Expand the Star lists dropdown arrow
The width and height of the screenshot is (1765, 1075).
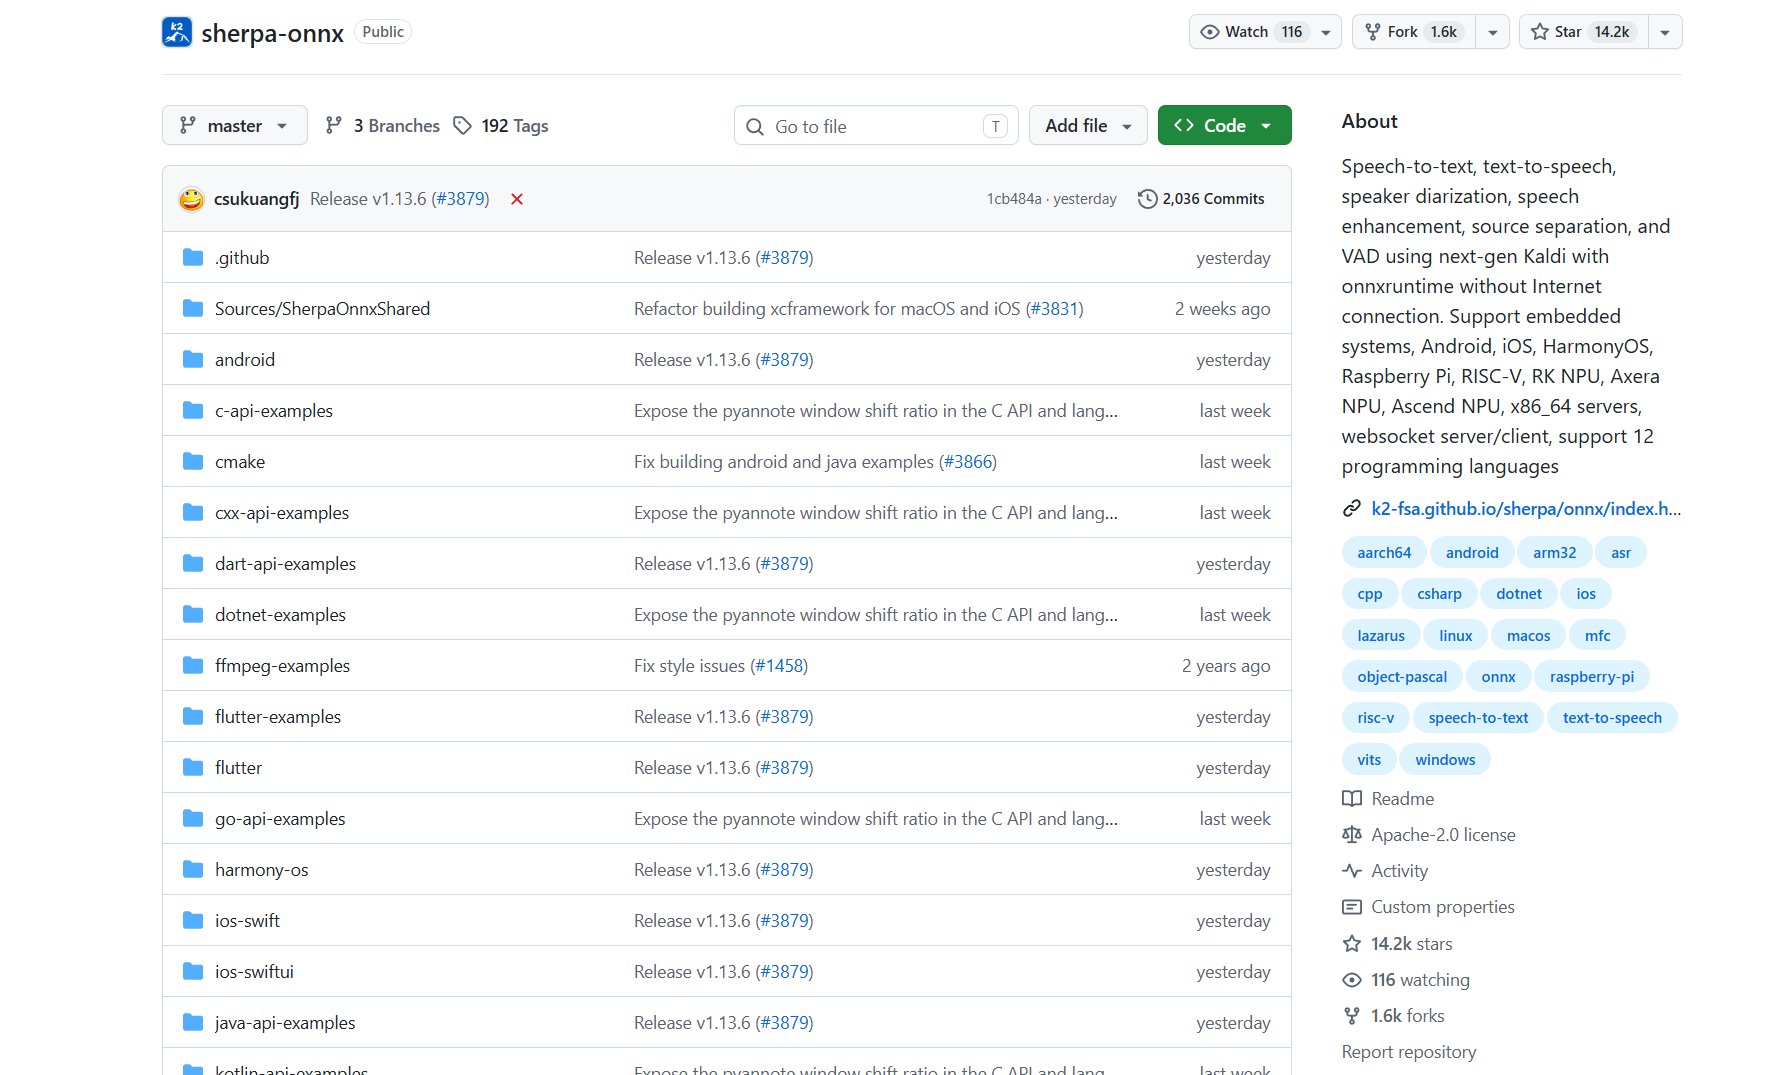[x=1665, y=32]
